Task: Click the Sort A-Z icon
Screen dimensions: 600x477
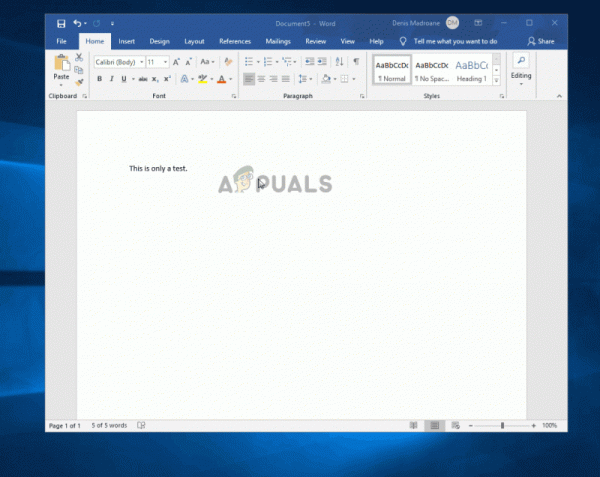Action: pyautogui.click(x=339, y=62)
